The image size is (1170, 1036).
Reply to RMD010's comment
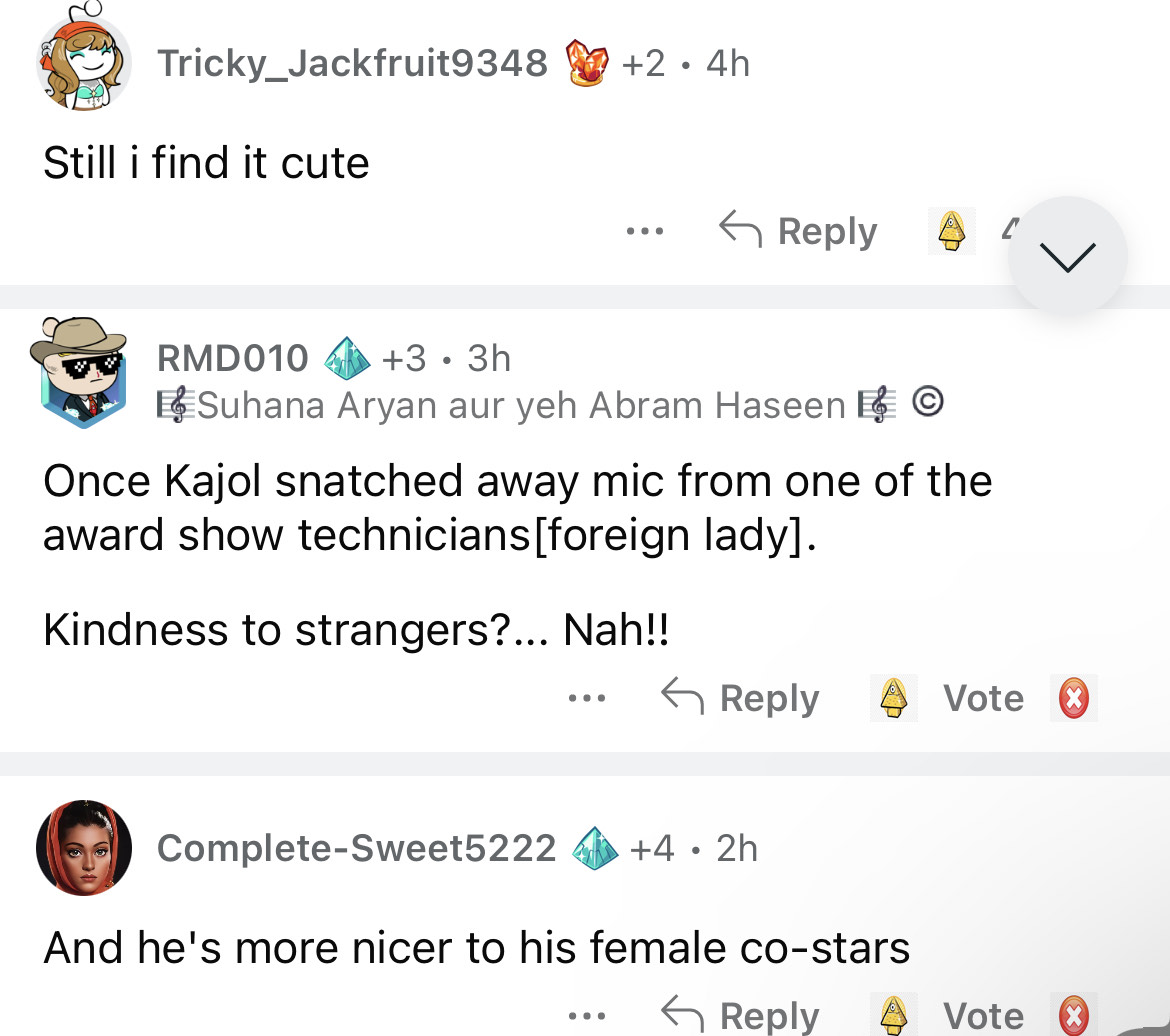point(741,698)
